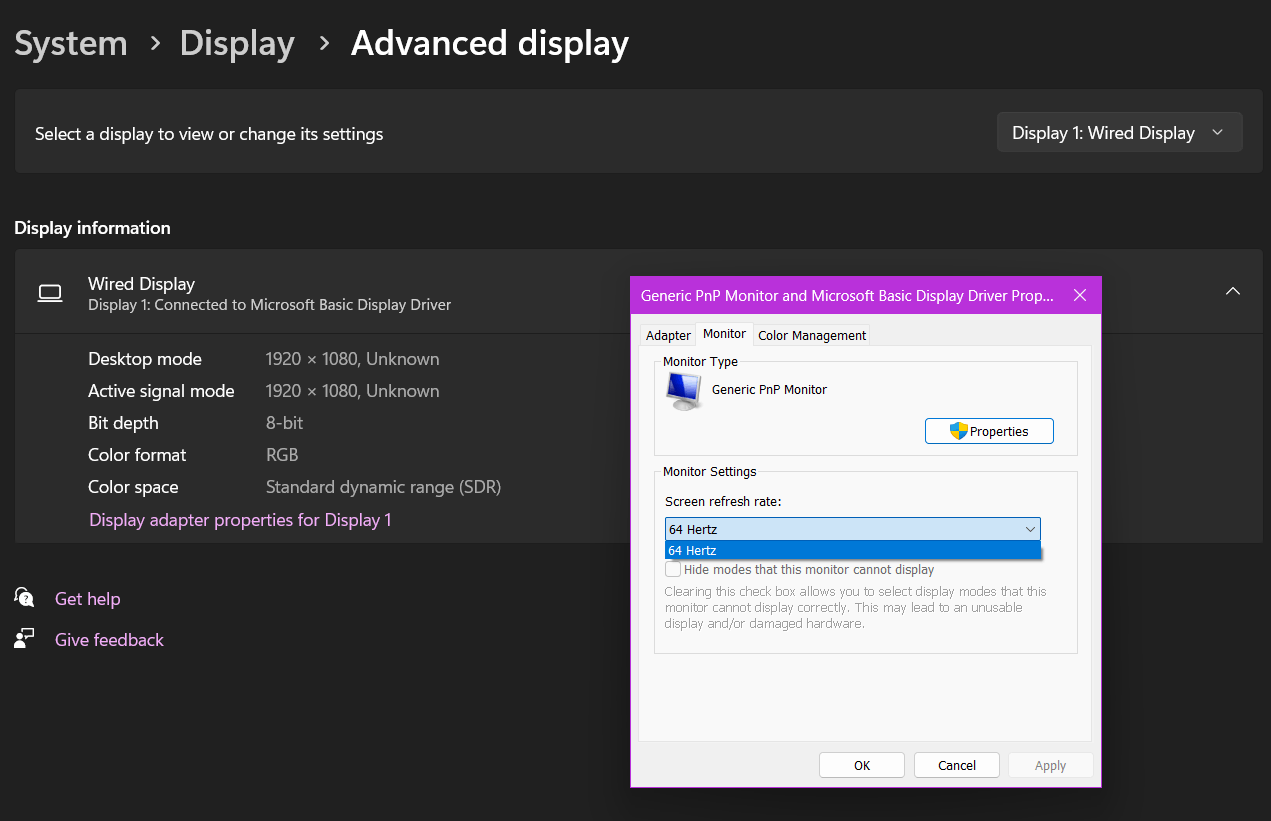Viewport: 1271px width, 821px height.
Task: Go to System in breadcrumb
Action: 71,43
